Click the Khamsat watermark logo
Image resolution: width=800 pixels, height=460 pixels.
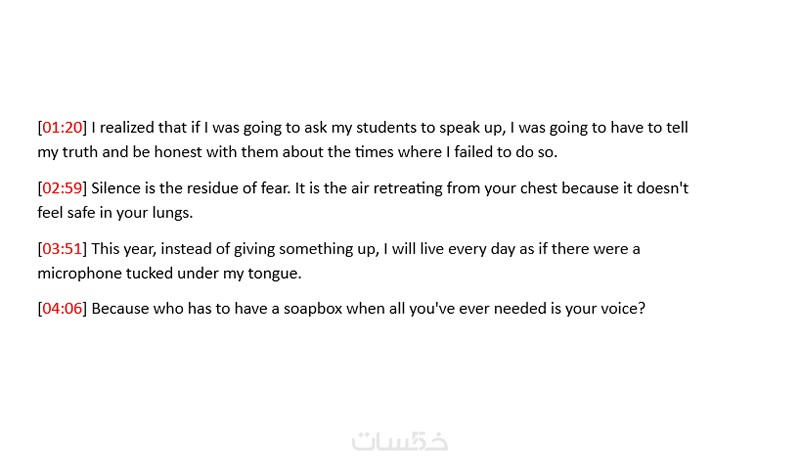click(x=400, y=441)
